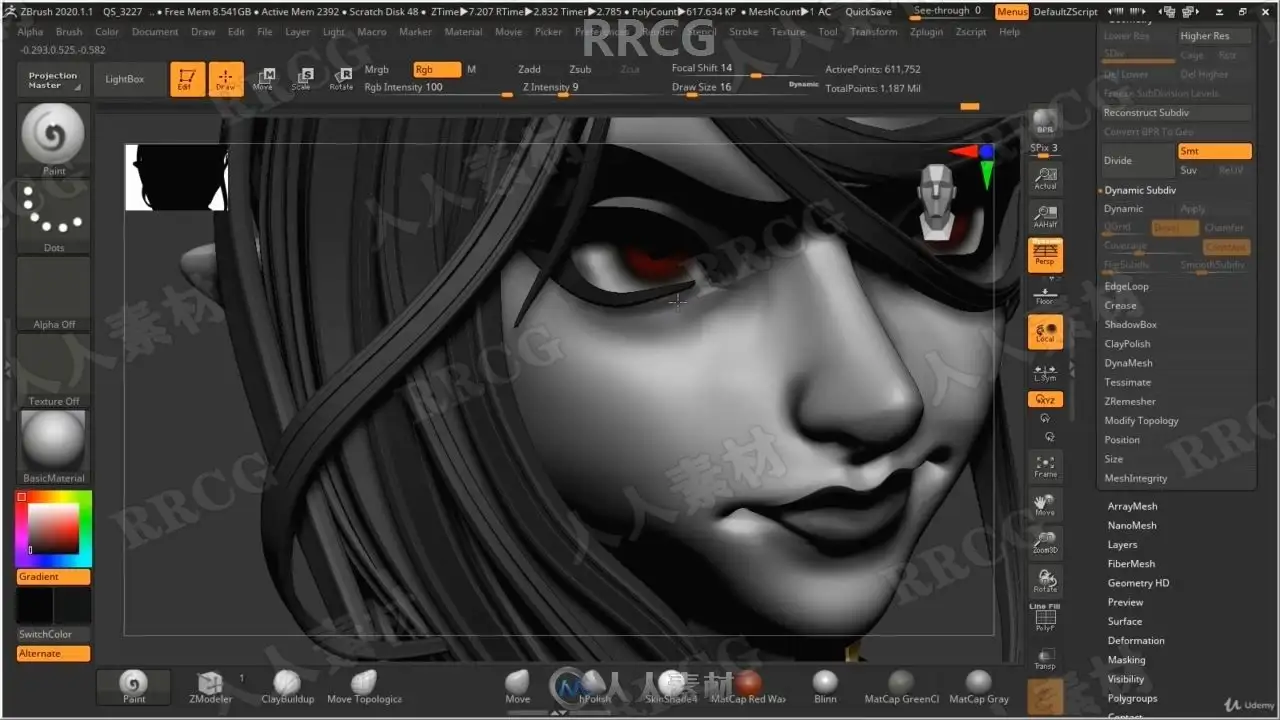Click the Move canvas hand icon
Image resolution: width=1280 pixels, height=720 pixels.
[1045, 505]
